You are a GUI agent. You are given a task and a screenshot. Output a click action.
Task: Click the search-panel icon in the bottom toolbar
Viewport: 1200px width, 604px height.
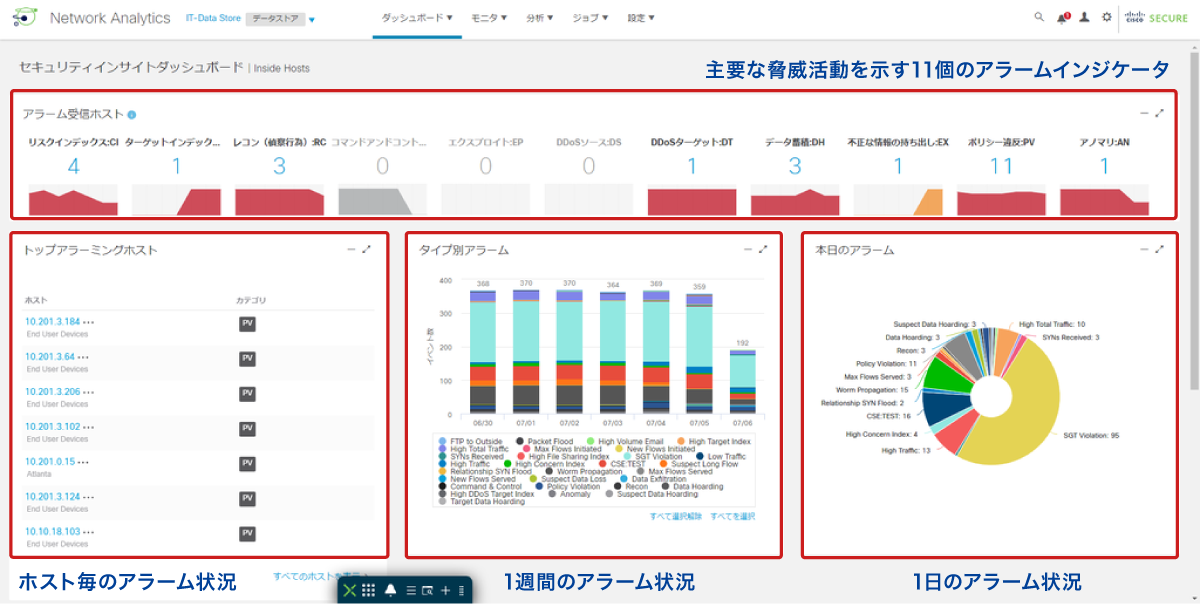coord(427,590)
